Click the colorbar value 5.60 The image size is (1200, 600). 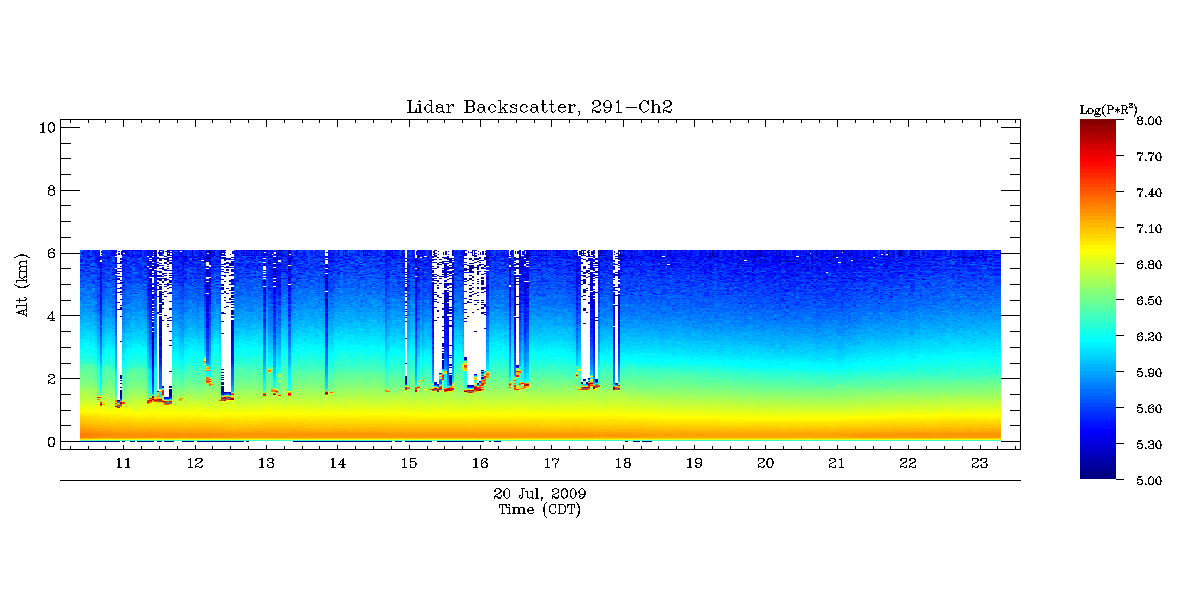(1148, 409)
